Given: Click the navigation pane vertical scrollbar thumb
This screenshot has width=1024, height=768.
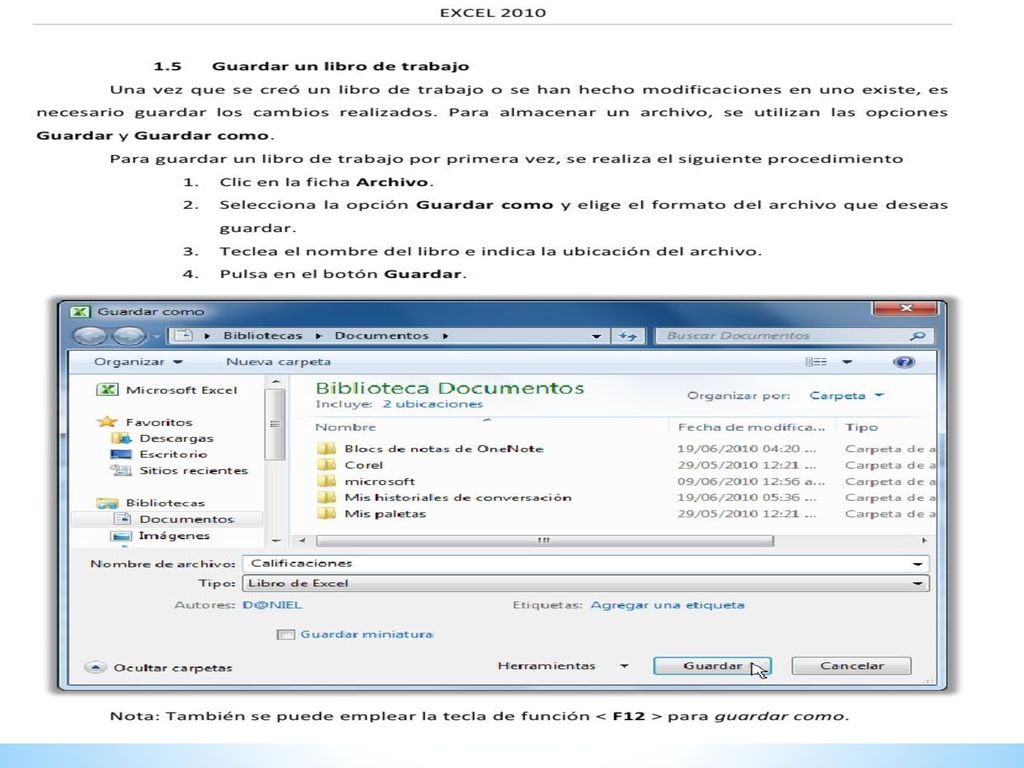Looking at the screenshot, I should (275, 424).
